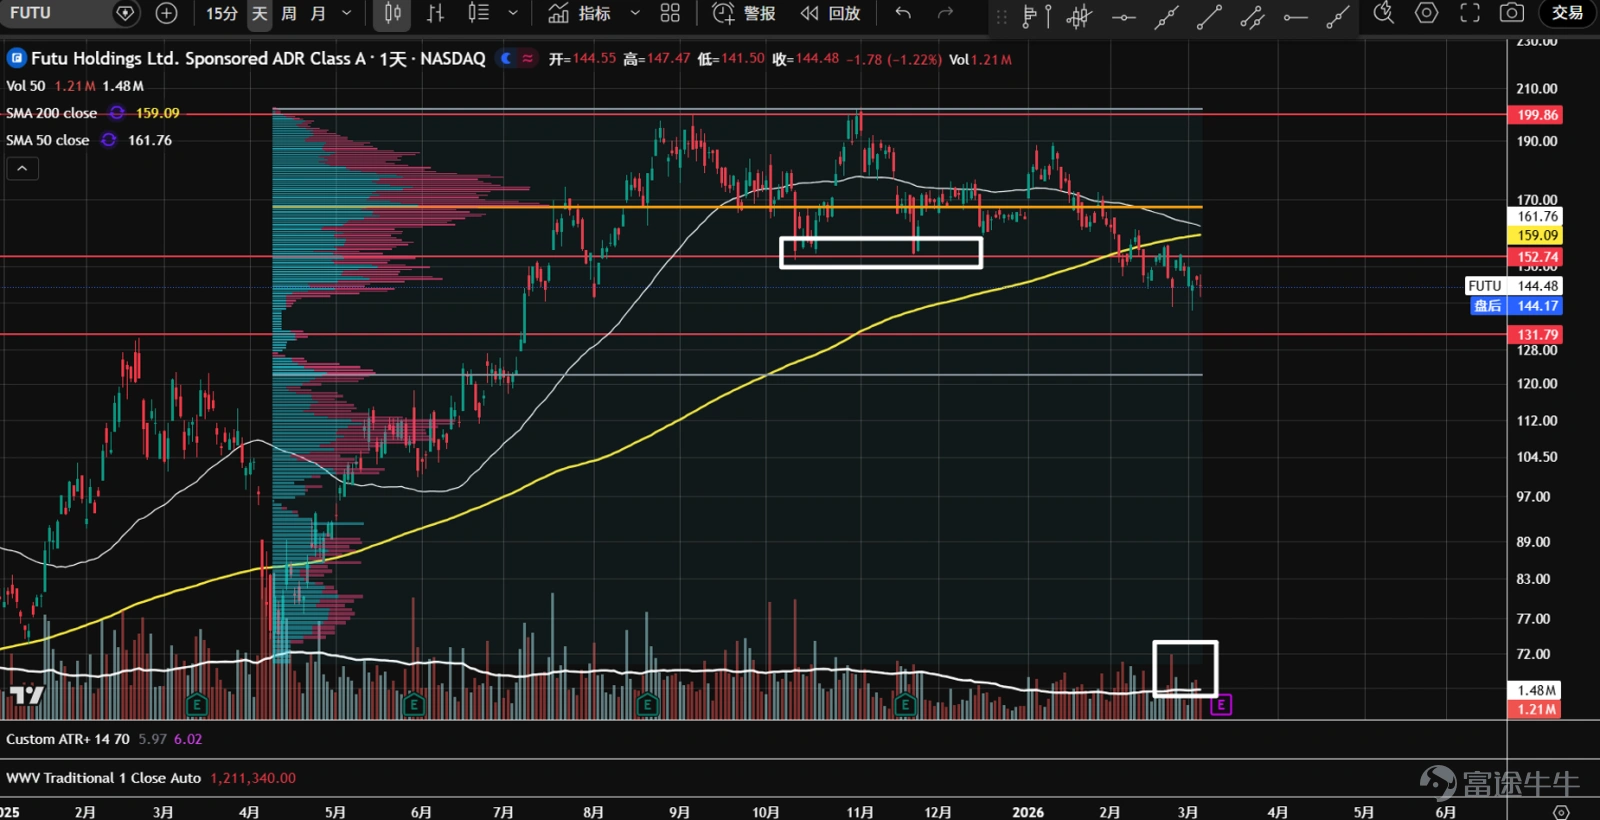Click the Futu Holdings symbol logo icon
Image resolution: width=1600 pixels, height=820 pixels.
[16, 58]
